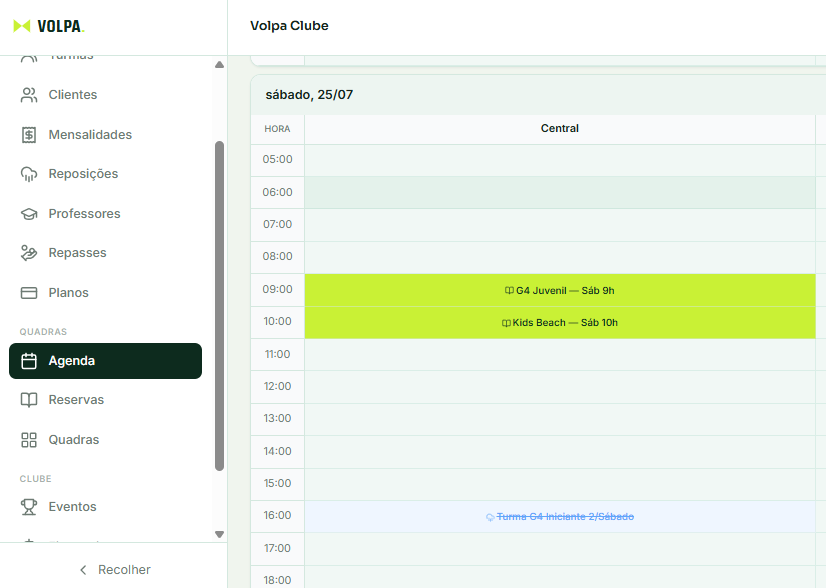Viewport: 826px width, 588px height.
Task: Select the Agenda menu item
Action: coord(105,361)
